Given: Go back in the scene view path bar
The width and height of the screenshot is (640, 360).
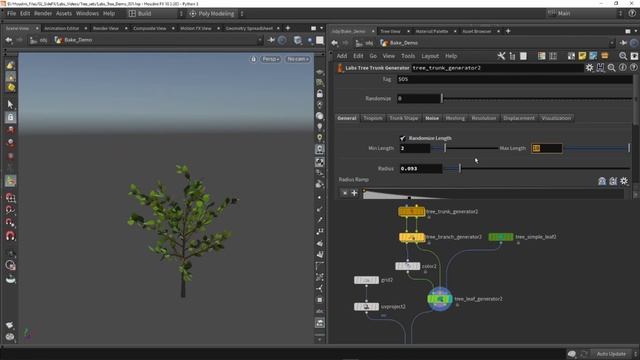Looking at the screenshot, I should click(9, 40).
